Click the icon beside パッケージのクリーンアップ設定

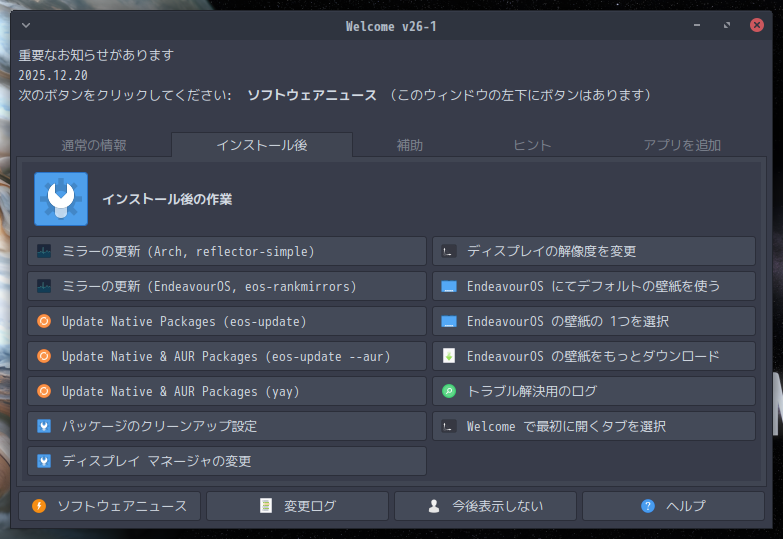[x=44, y=426]
